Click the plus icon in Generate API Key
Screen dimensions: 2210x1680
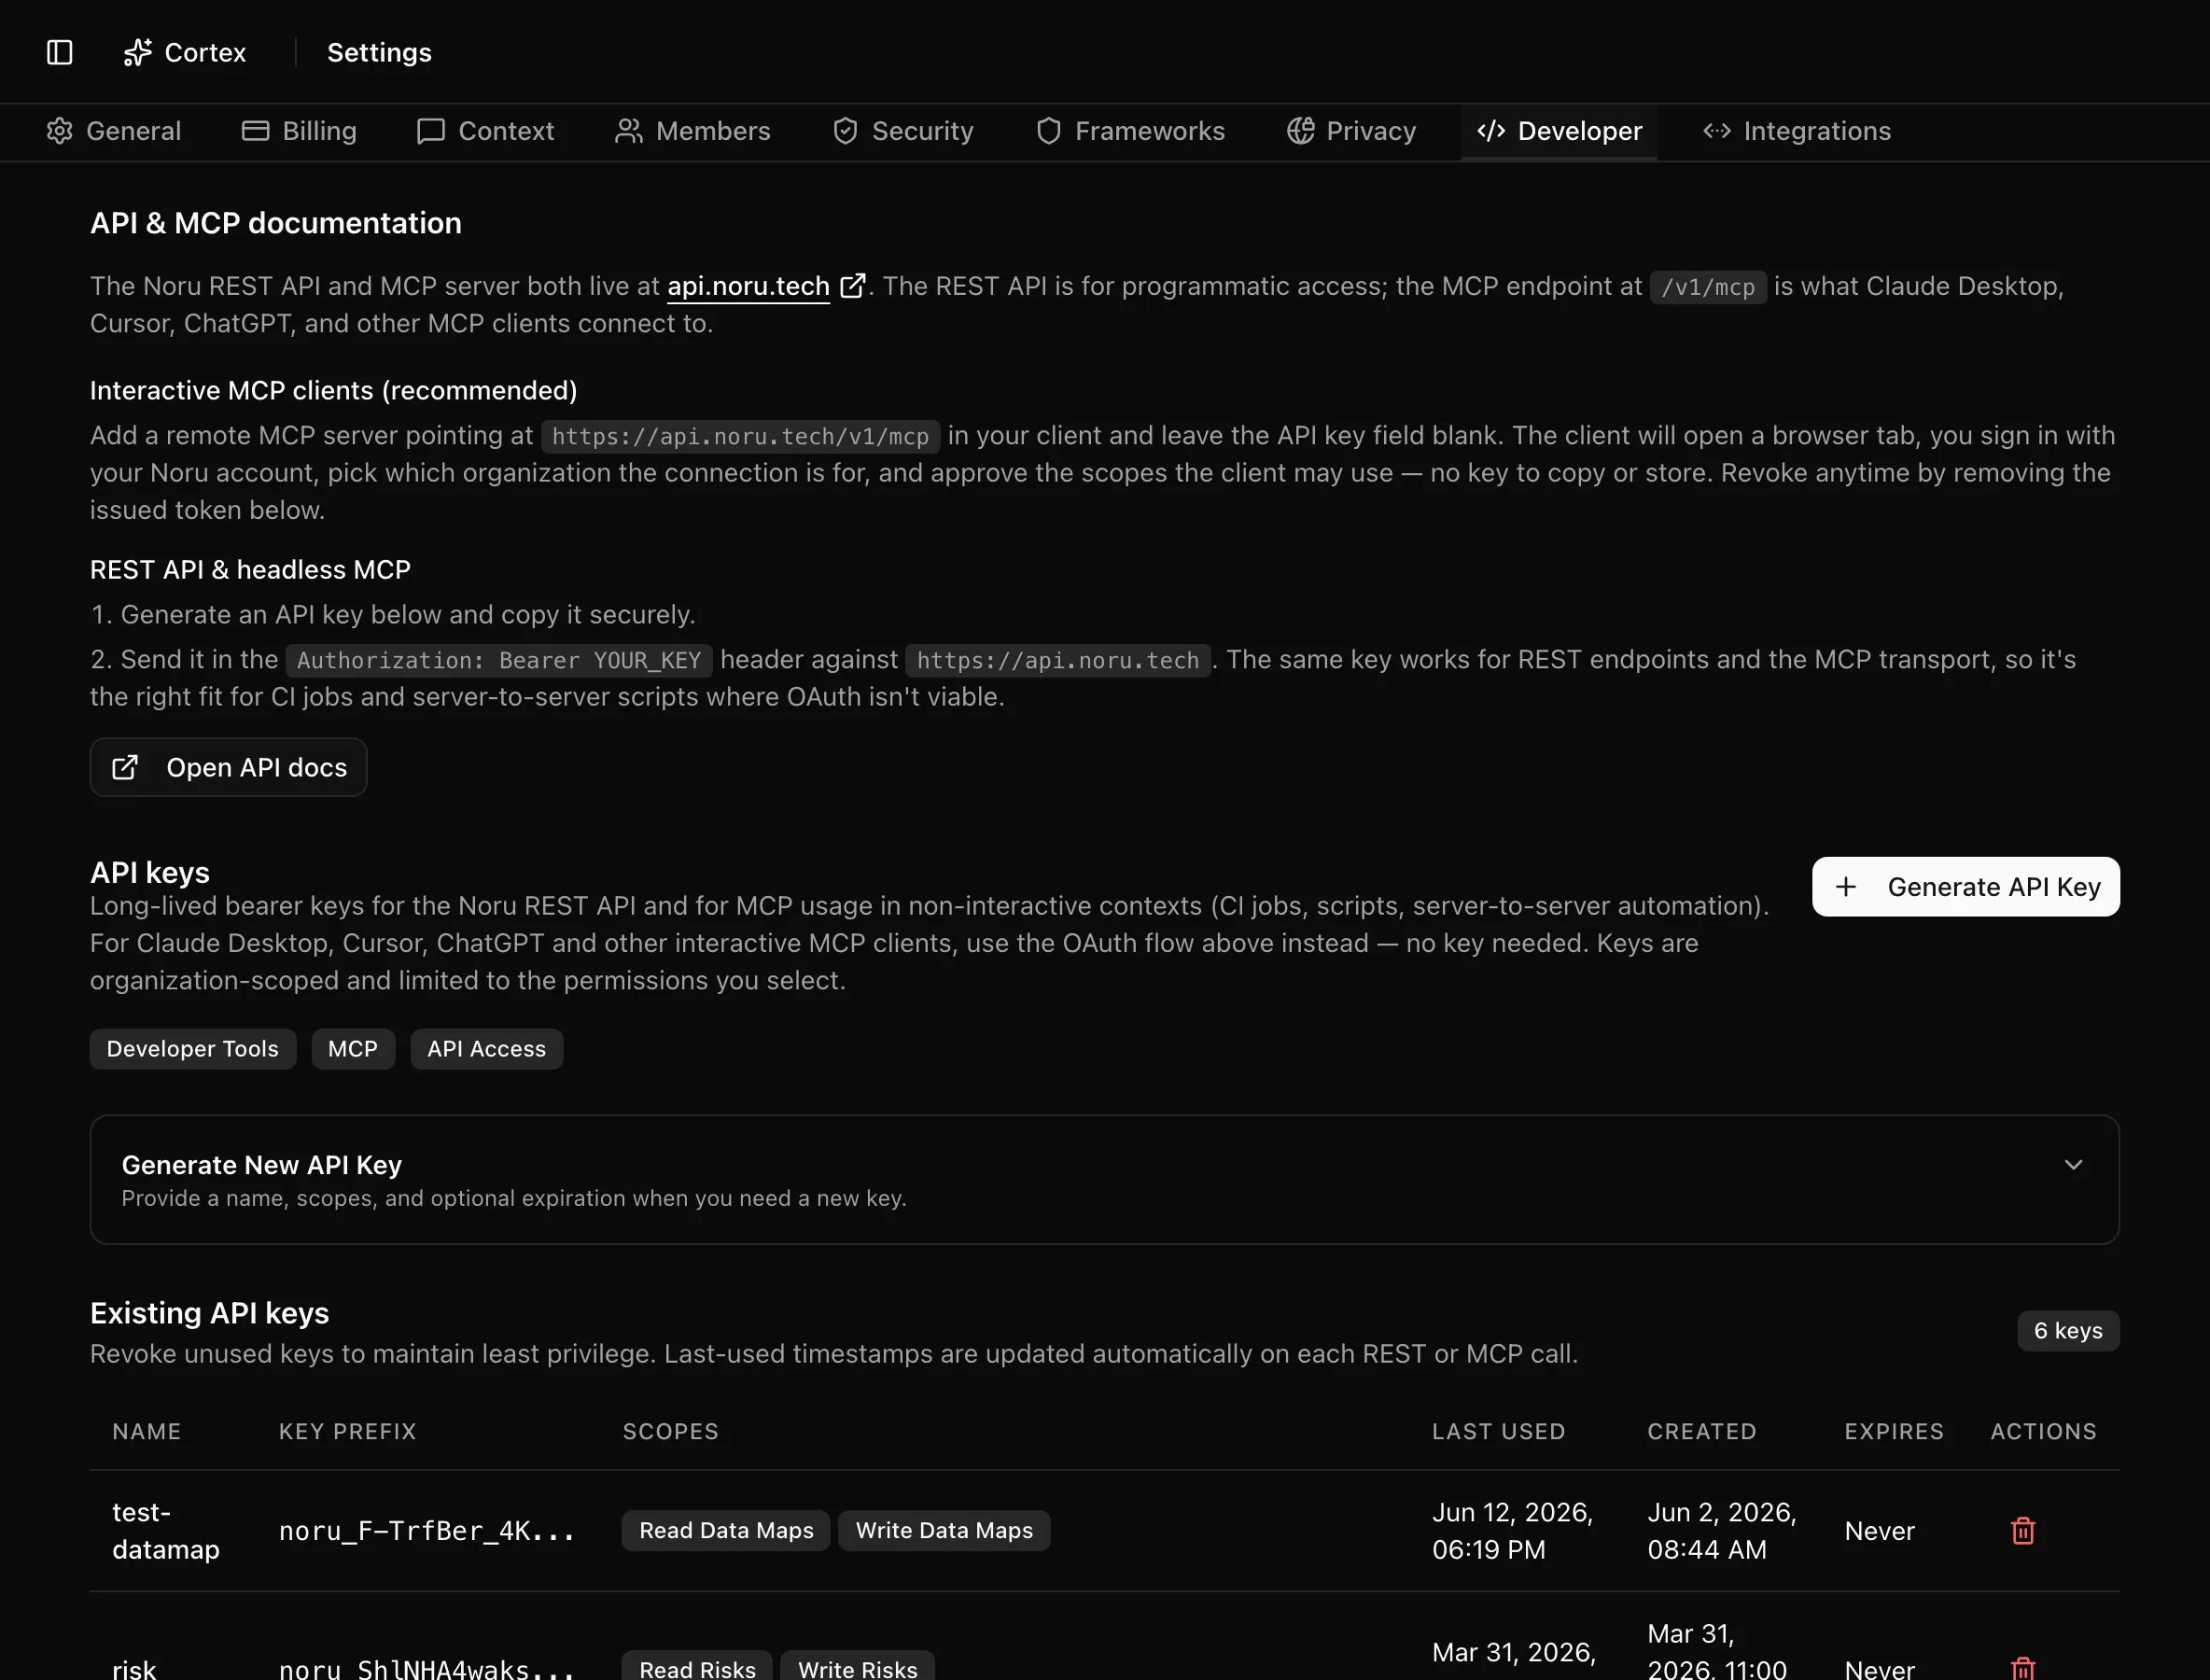click(x=1846, y=887)
